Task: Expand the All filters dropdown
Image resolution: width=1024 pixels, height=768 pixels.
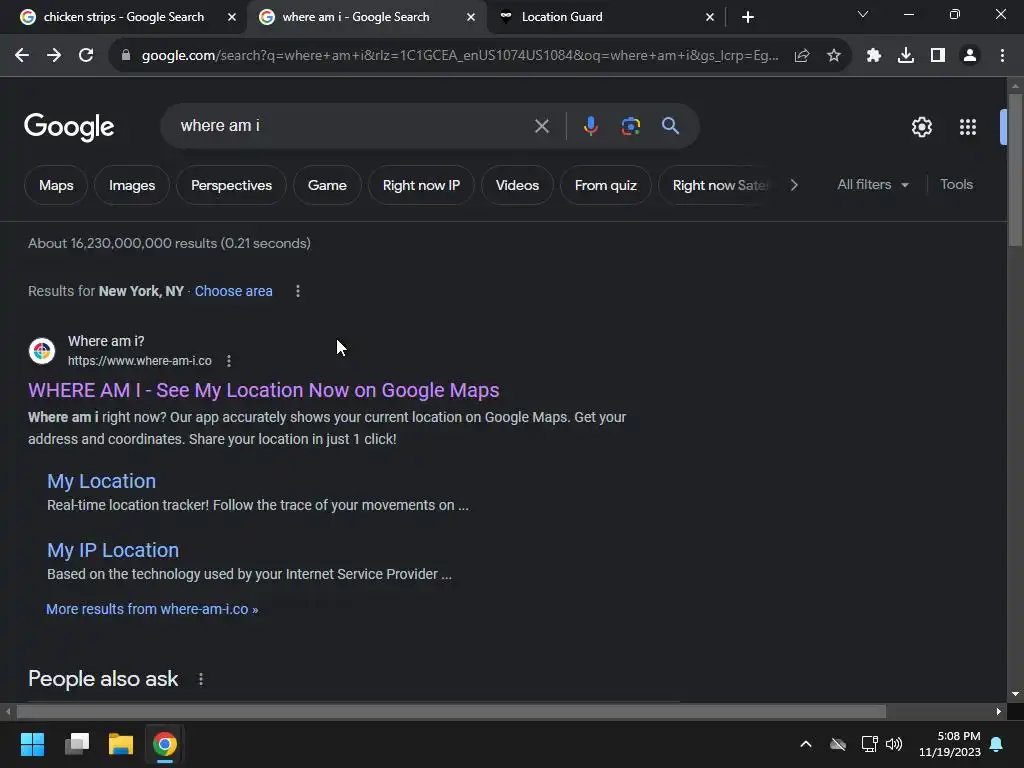Action: point(873,185)
